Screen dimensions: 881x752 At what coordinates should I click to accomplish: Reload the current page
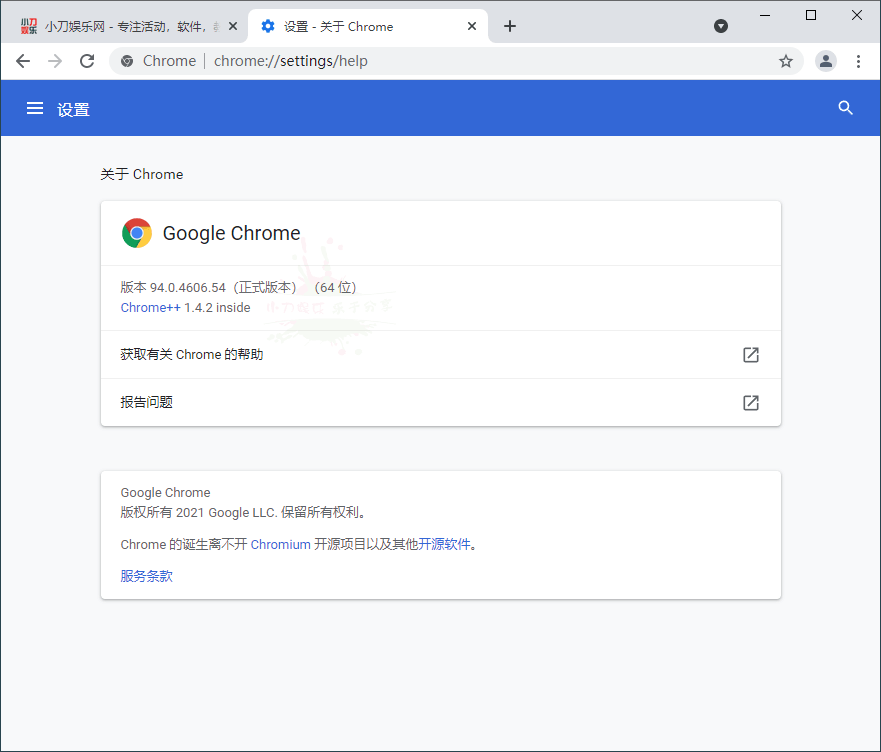[x=87, y=61]
